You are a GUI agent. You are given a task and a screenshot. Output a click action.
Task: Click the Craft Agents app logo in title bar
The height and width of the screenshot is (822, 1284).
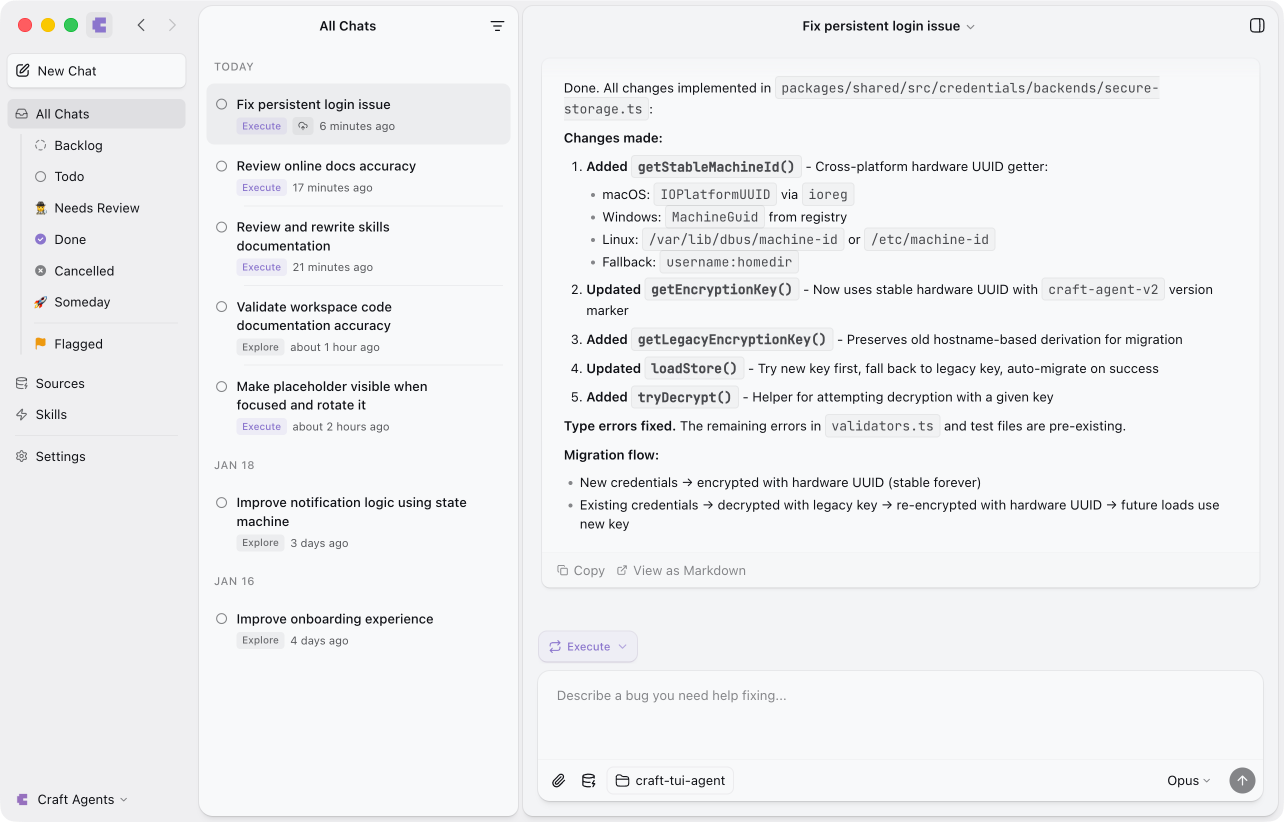99,25
